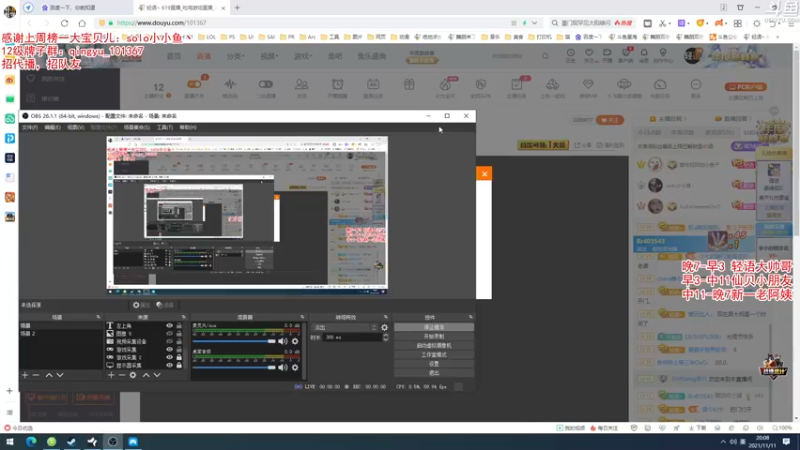The width and height of the screenshot is (800, 450).
Task: Unlock the 显示器采集 source
Action: (179, 365)
